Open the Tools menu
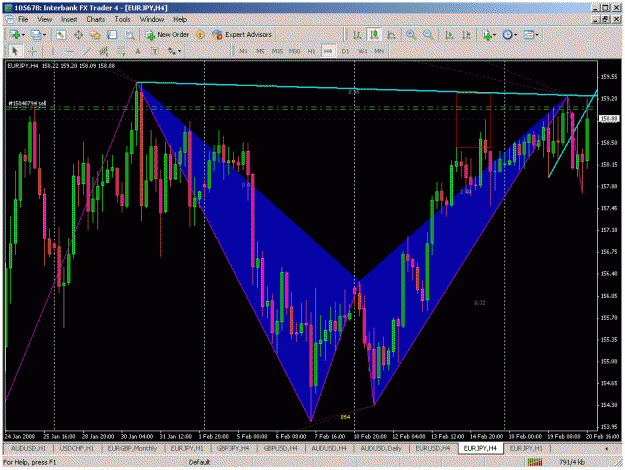The height and width of the screenshot is (470, 625). point(122,20)
